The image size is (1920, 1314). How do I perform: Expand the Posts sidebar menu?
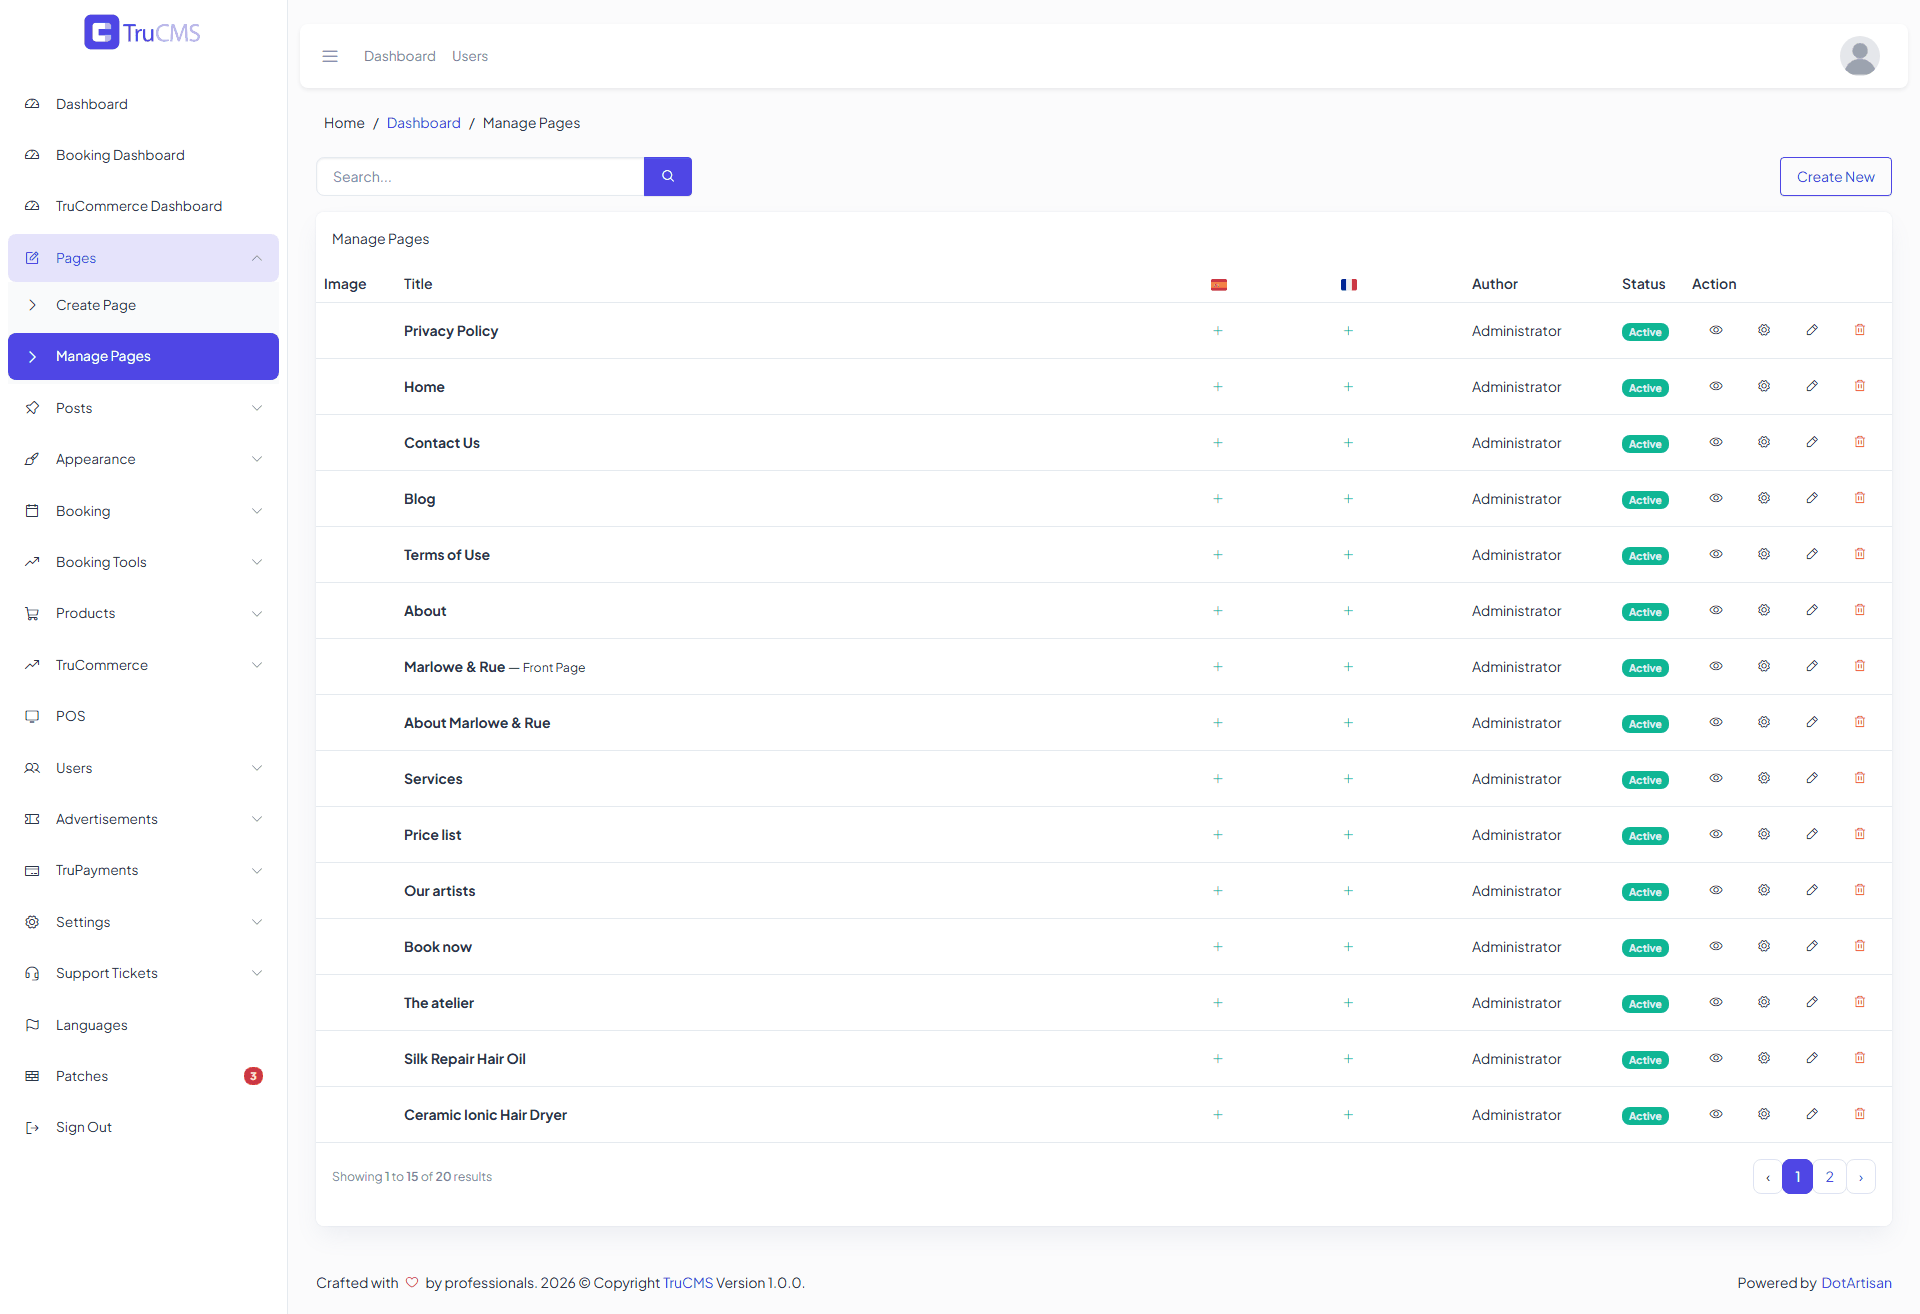(x=143, y=408)
